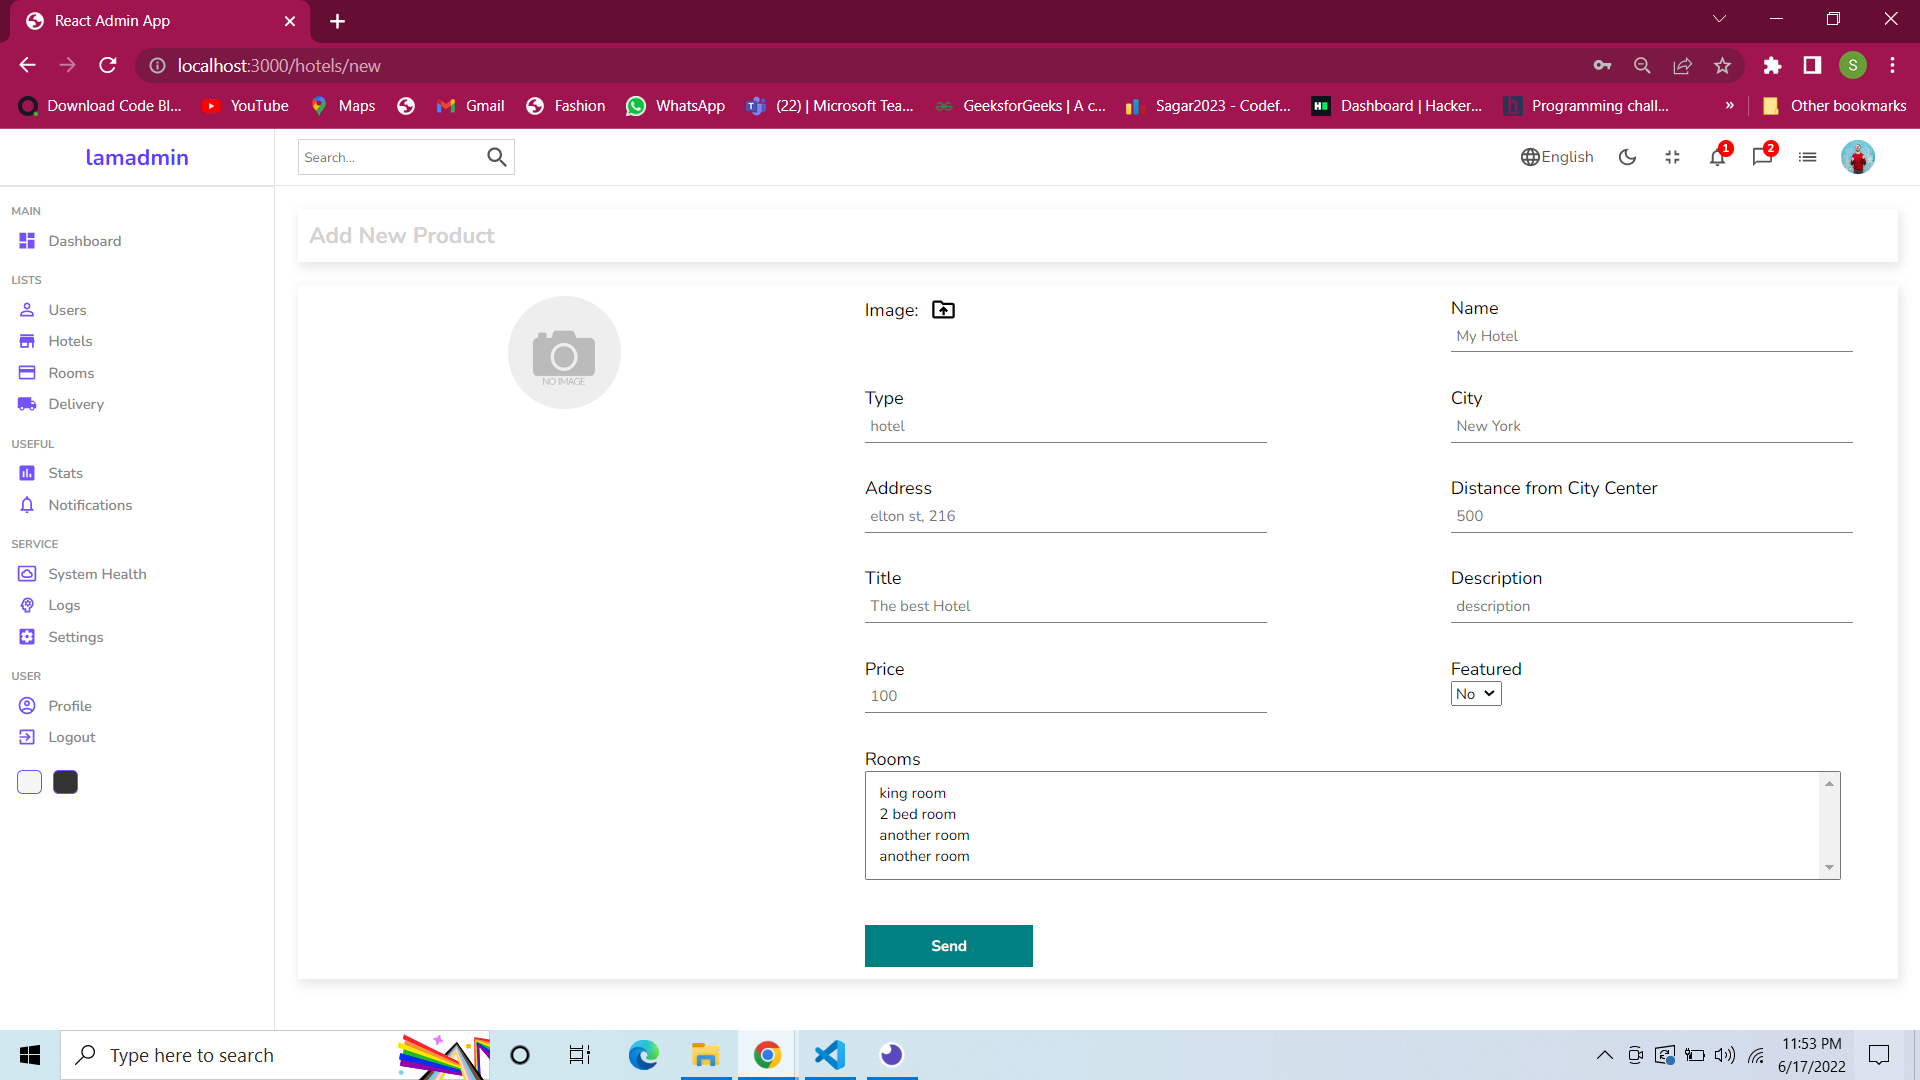Open chat messages icon in top bar
The height and width of the screenshot is (1080, 1920).
[1762, 157]
